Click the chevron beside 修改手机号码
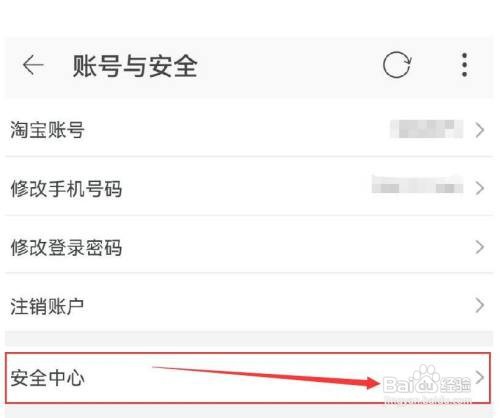500x418 pixels. point(479,188)
